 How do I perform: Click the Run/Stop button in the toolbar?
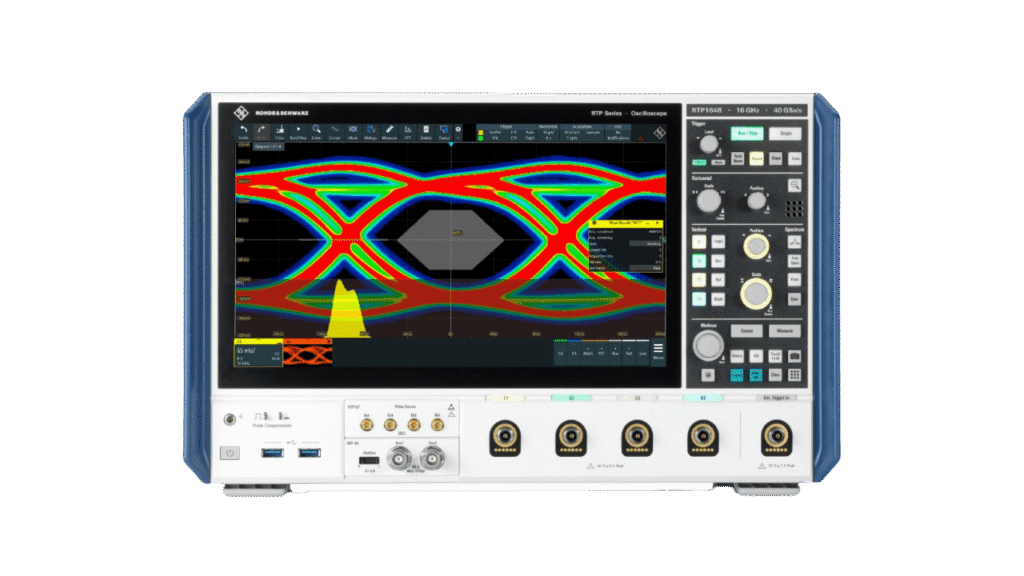point(297,132)
